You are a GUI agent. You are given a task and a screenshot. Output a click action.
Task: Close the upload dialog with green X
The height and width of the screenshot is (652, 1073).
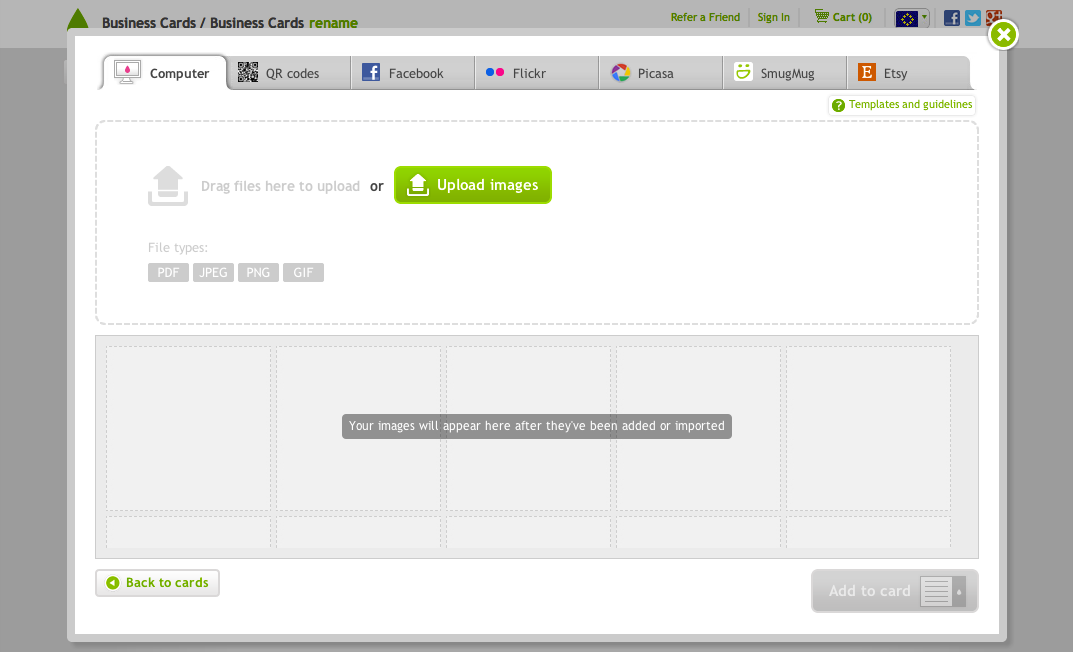coord(1003,35)
